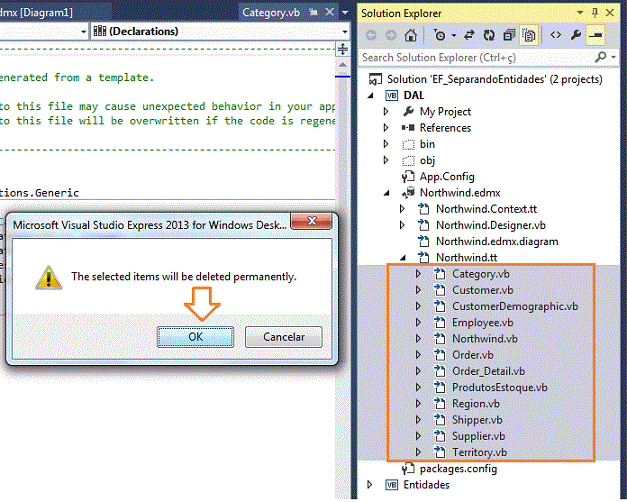Screen dimensions: 627x502
Task: Select Shipper.vb file
Action: coord(477,420)
